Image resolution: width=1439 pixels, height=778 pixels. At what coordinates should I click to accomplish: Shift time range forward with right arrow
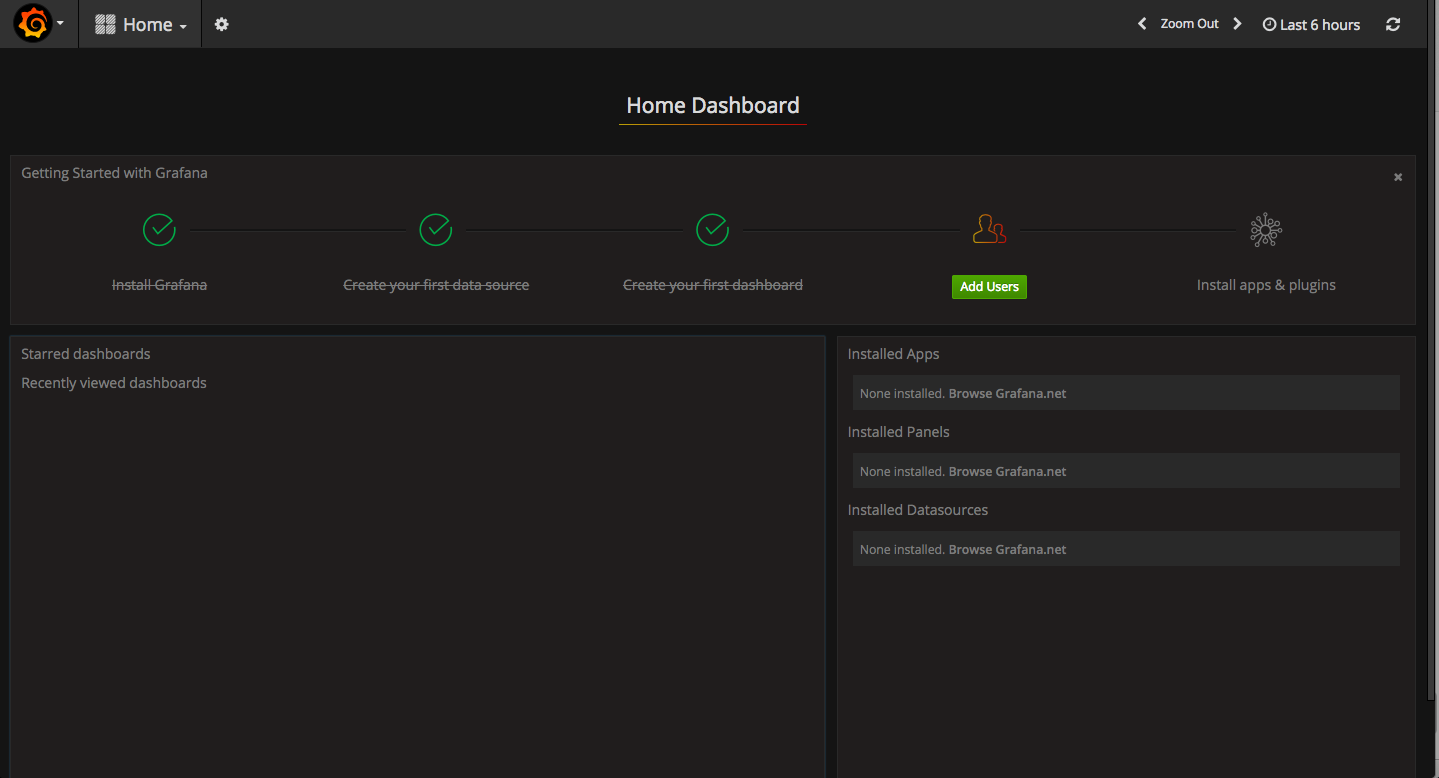[1237, 24]
